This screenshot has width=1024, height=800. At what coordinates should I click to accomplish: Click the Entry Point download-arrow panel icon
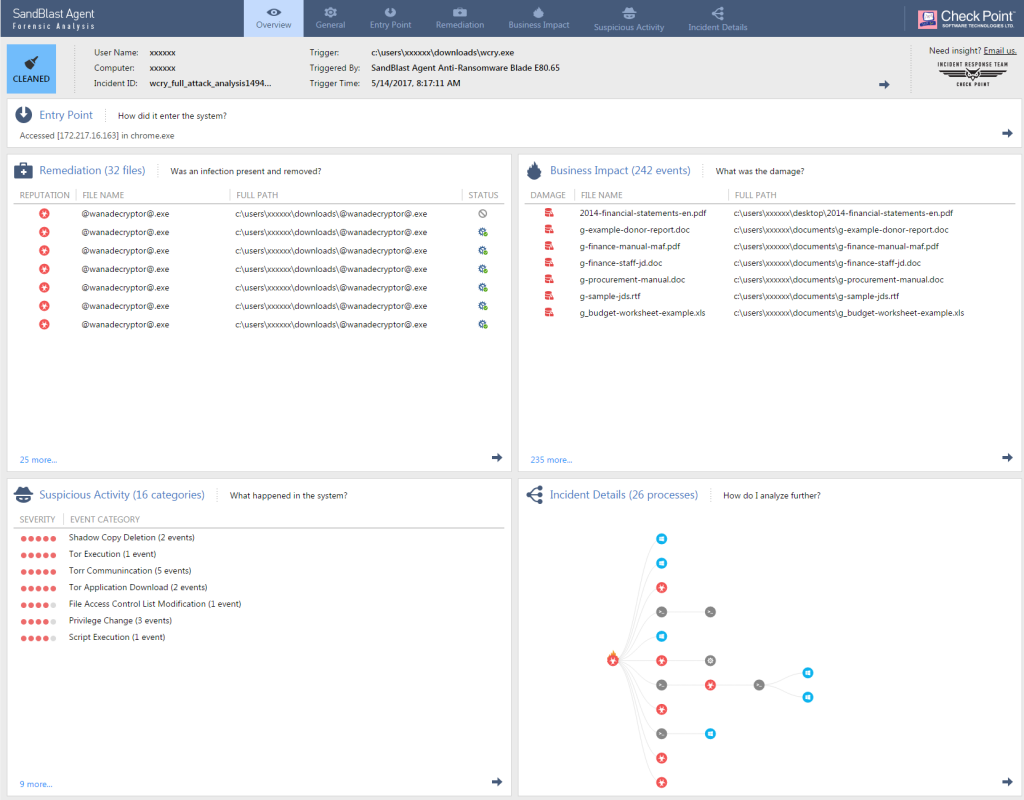click(x=24, y=115)
